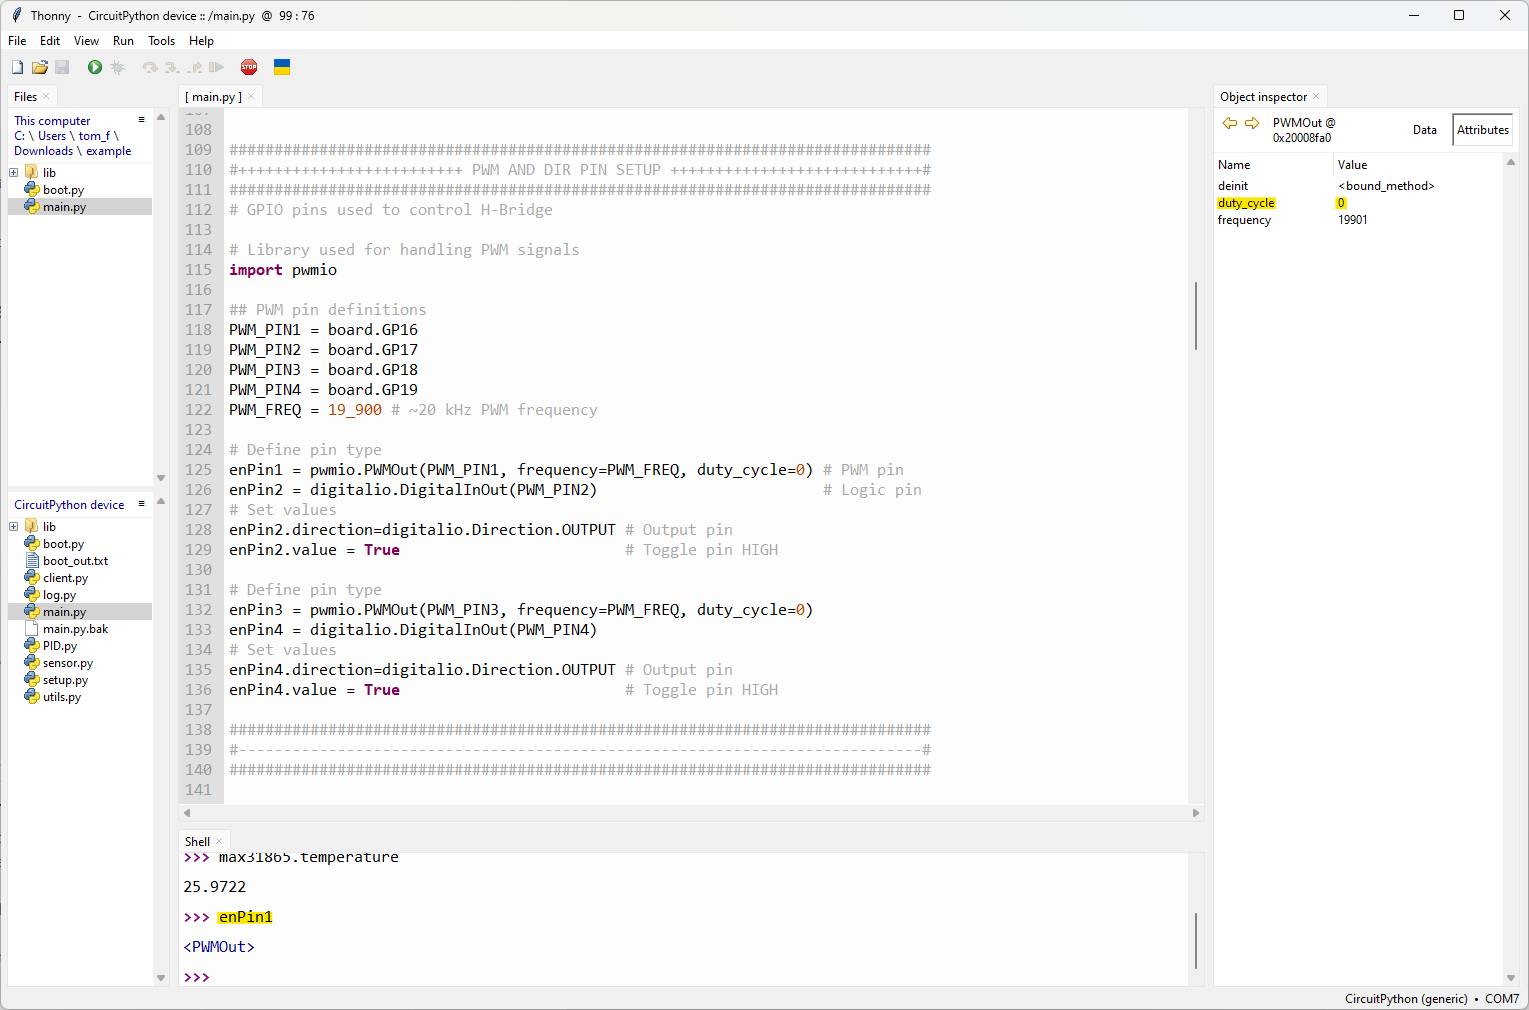Image resolution: width=1529 pixels, height=1010 pixels.
Task: Click line 122 PWM_FREQ code line
Action: tap(413, 410)
